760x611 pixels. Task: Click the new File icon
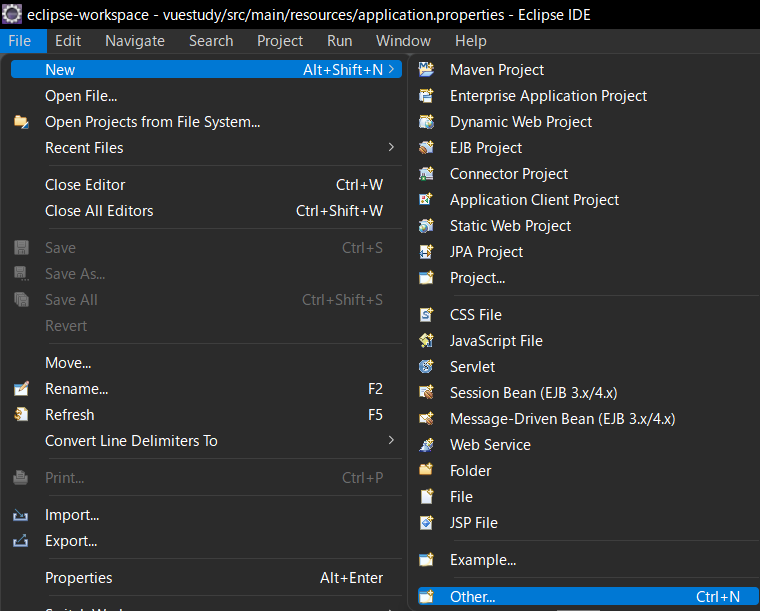(426, 497)
